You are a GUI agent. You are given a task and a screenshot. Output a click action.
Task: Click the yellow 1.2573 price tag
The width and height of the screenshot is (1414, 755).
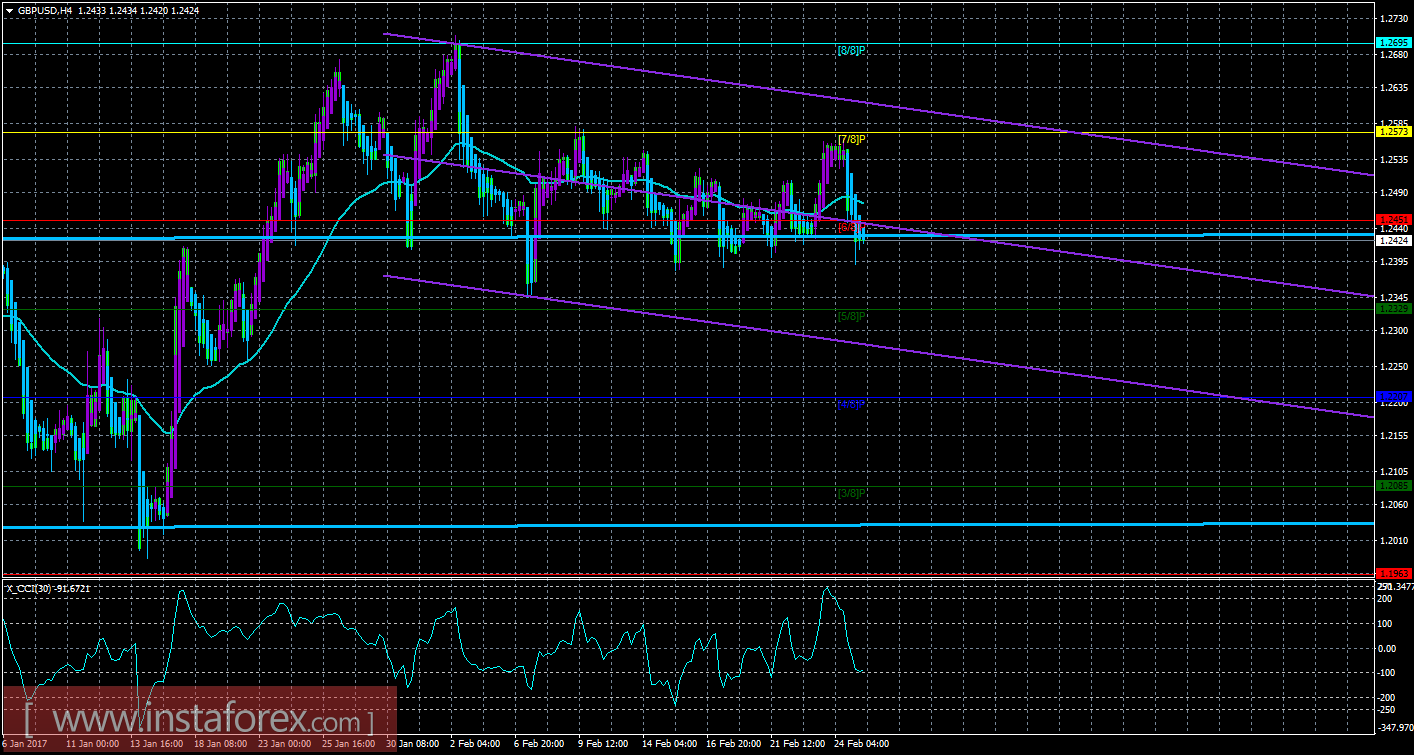pyautogui.click(x=1393, y=130)
